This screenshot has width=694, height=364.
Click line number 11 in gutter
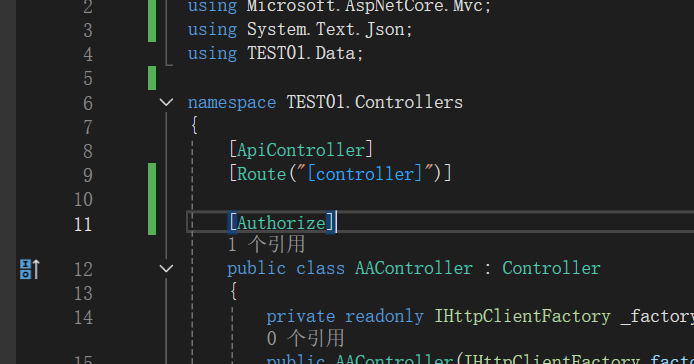[83, 225]
